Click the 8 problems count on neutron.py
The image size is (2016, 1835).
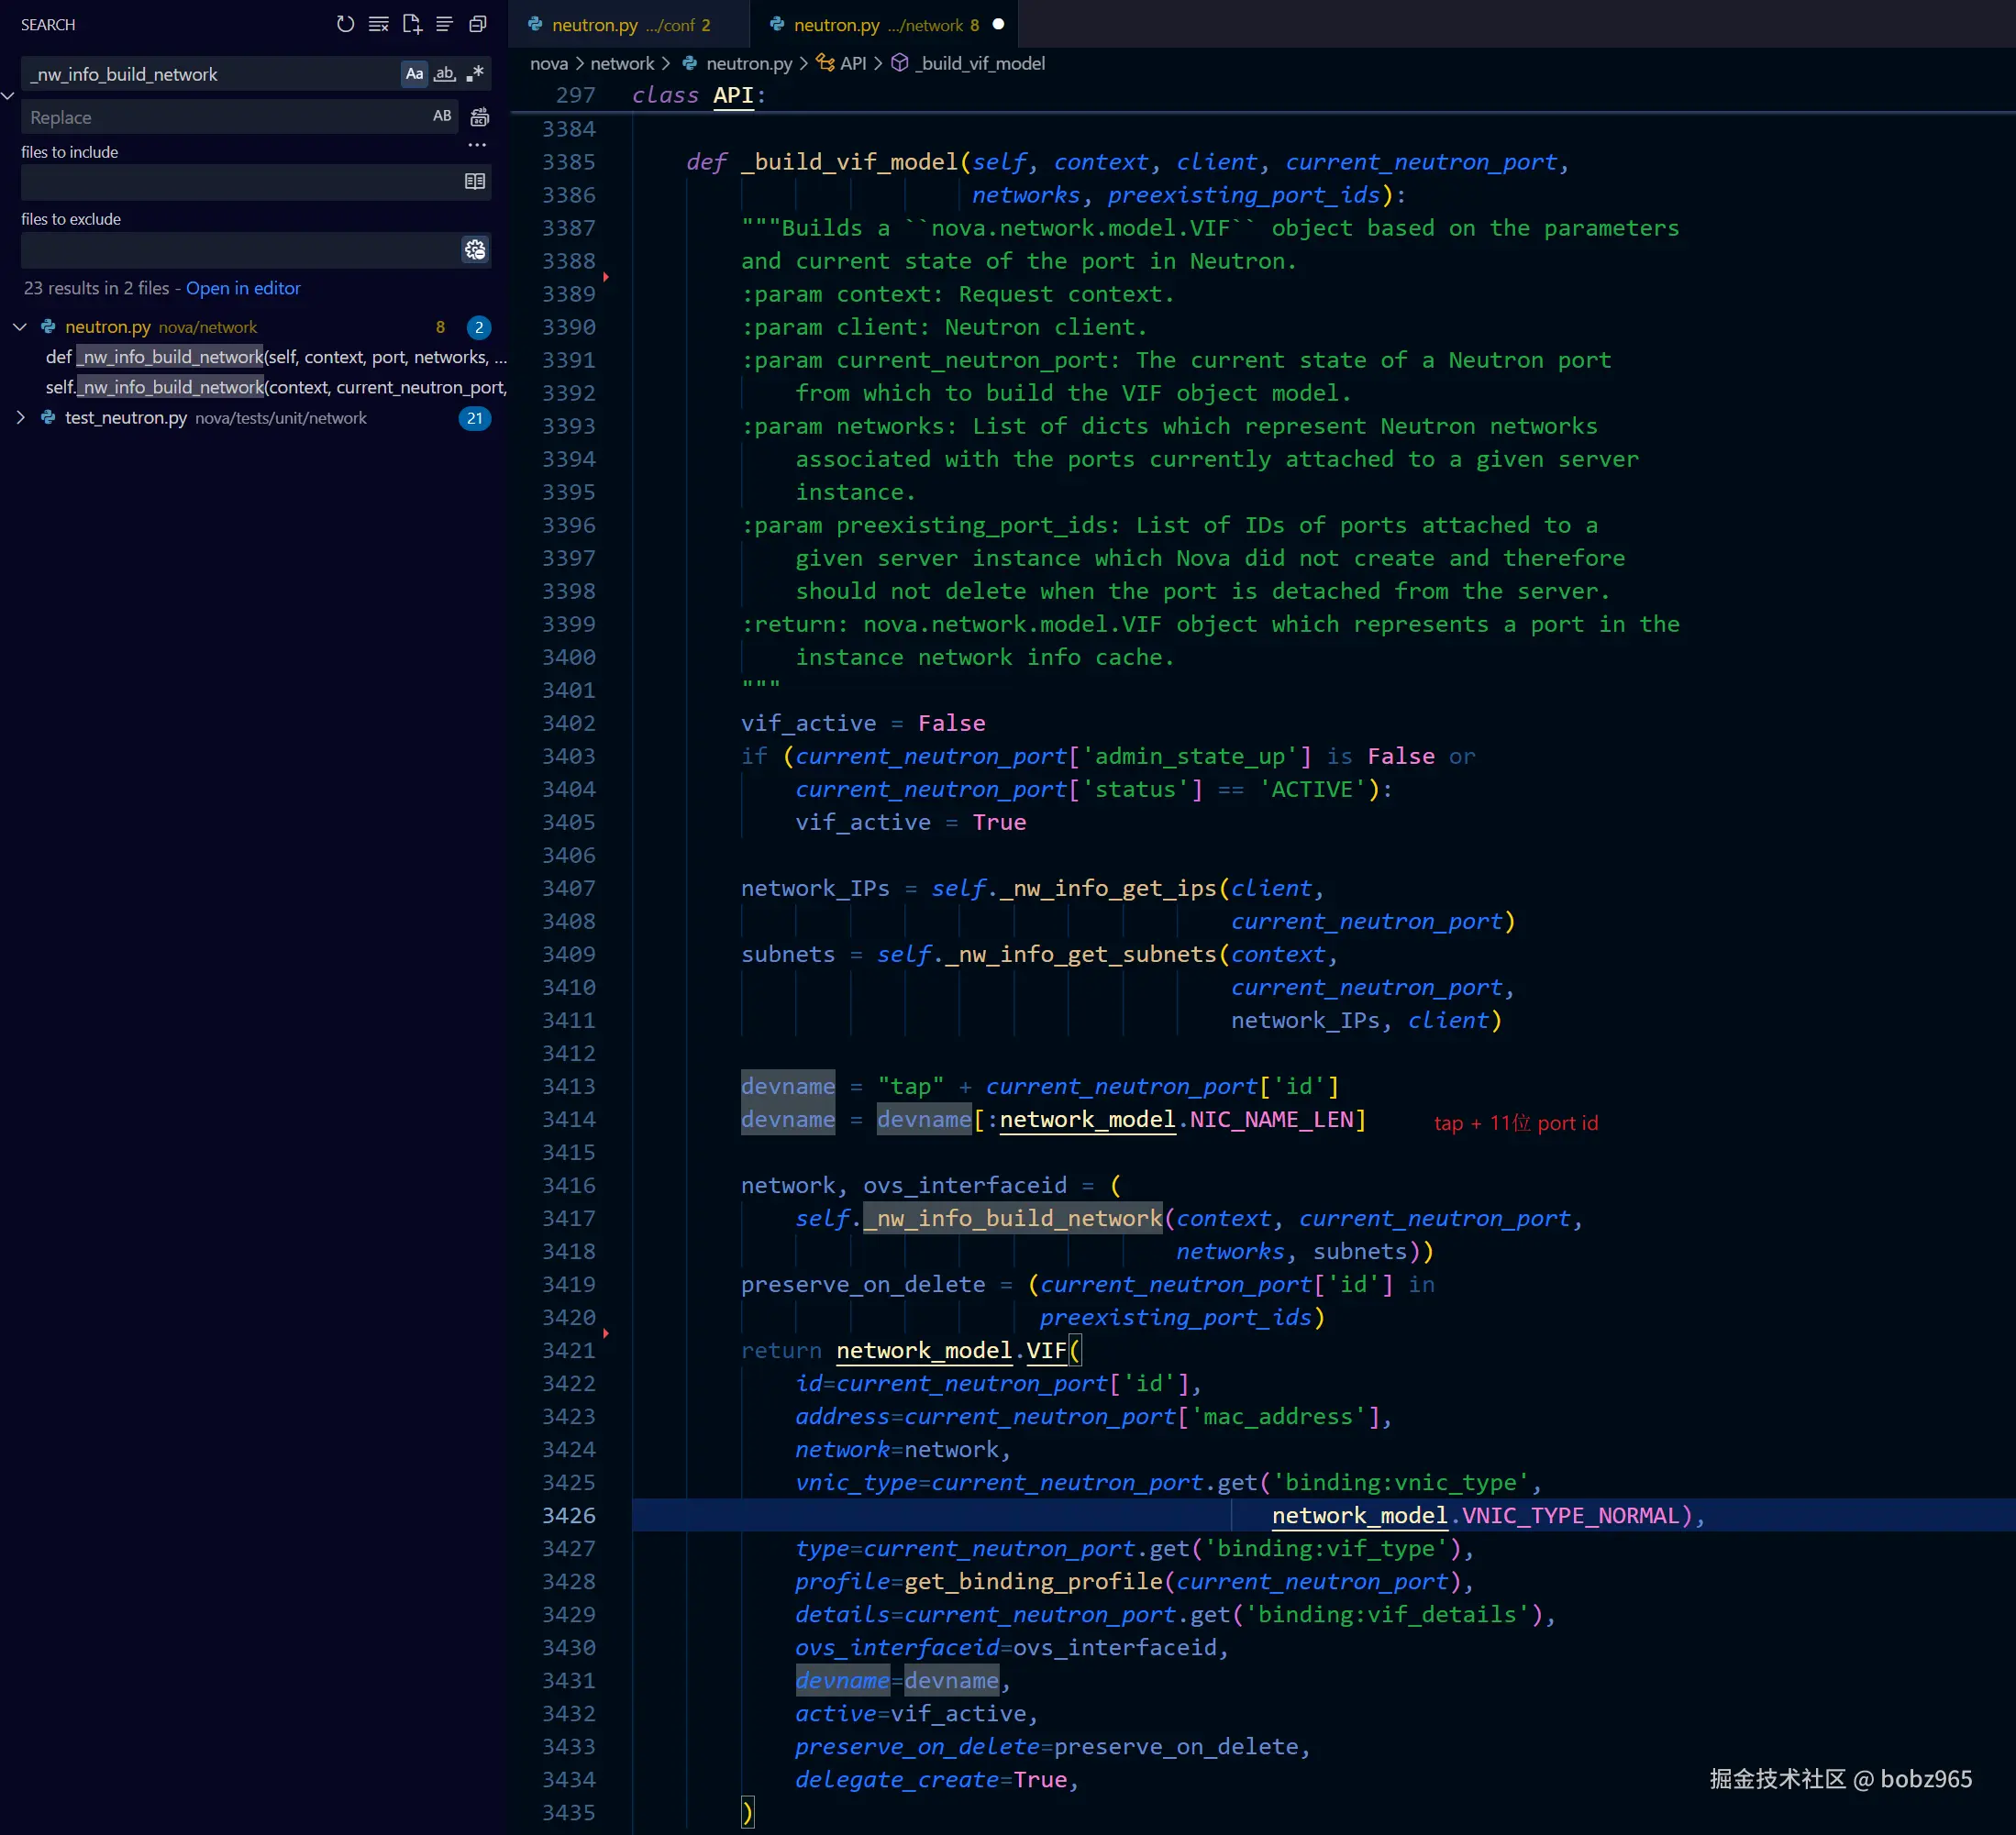(440, 327)
